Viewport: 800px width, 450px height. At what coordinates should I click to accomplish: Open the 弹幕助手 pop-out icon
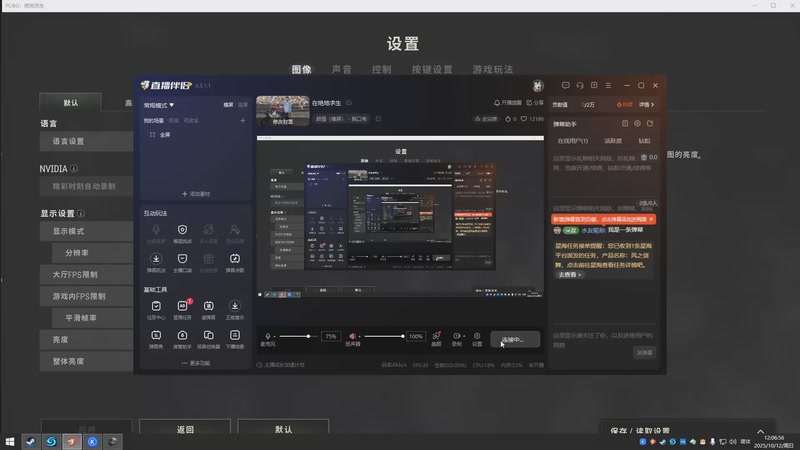(x=650, y=123)
